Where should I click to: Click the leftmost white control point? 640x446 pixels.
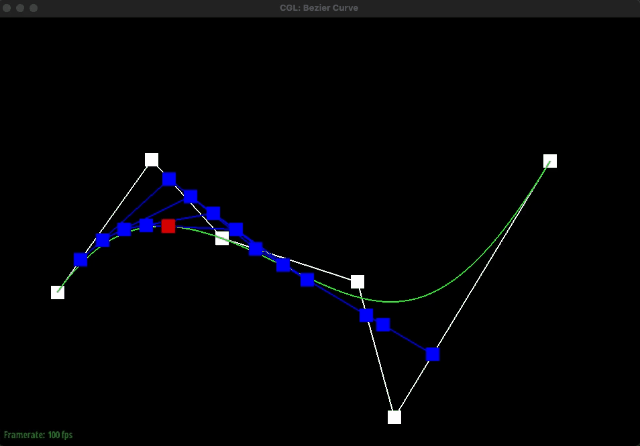point(58,292)
